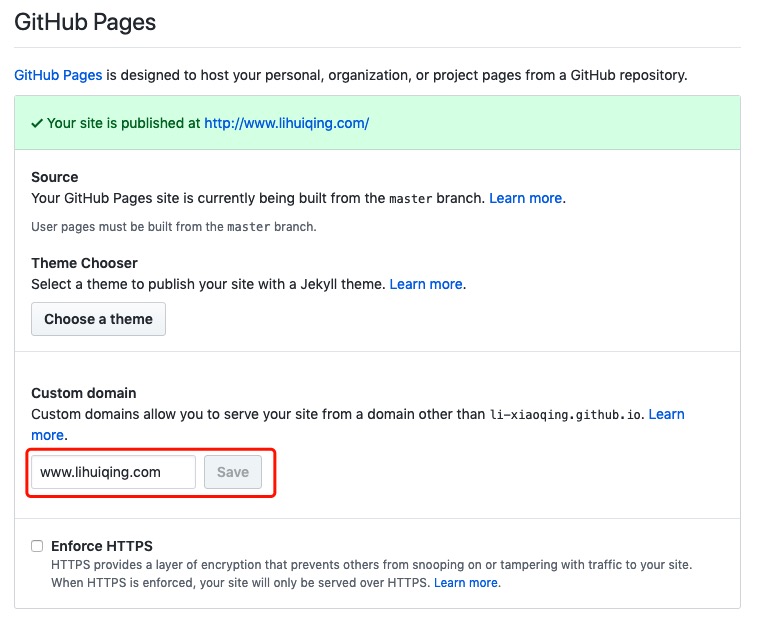Click the Source section heading
Image resolution: width=758 pixels, height=622 pixels.
click(x=55, y=177)
